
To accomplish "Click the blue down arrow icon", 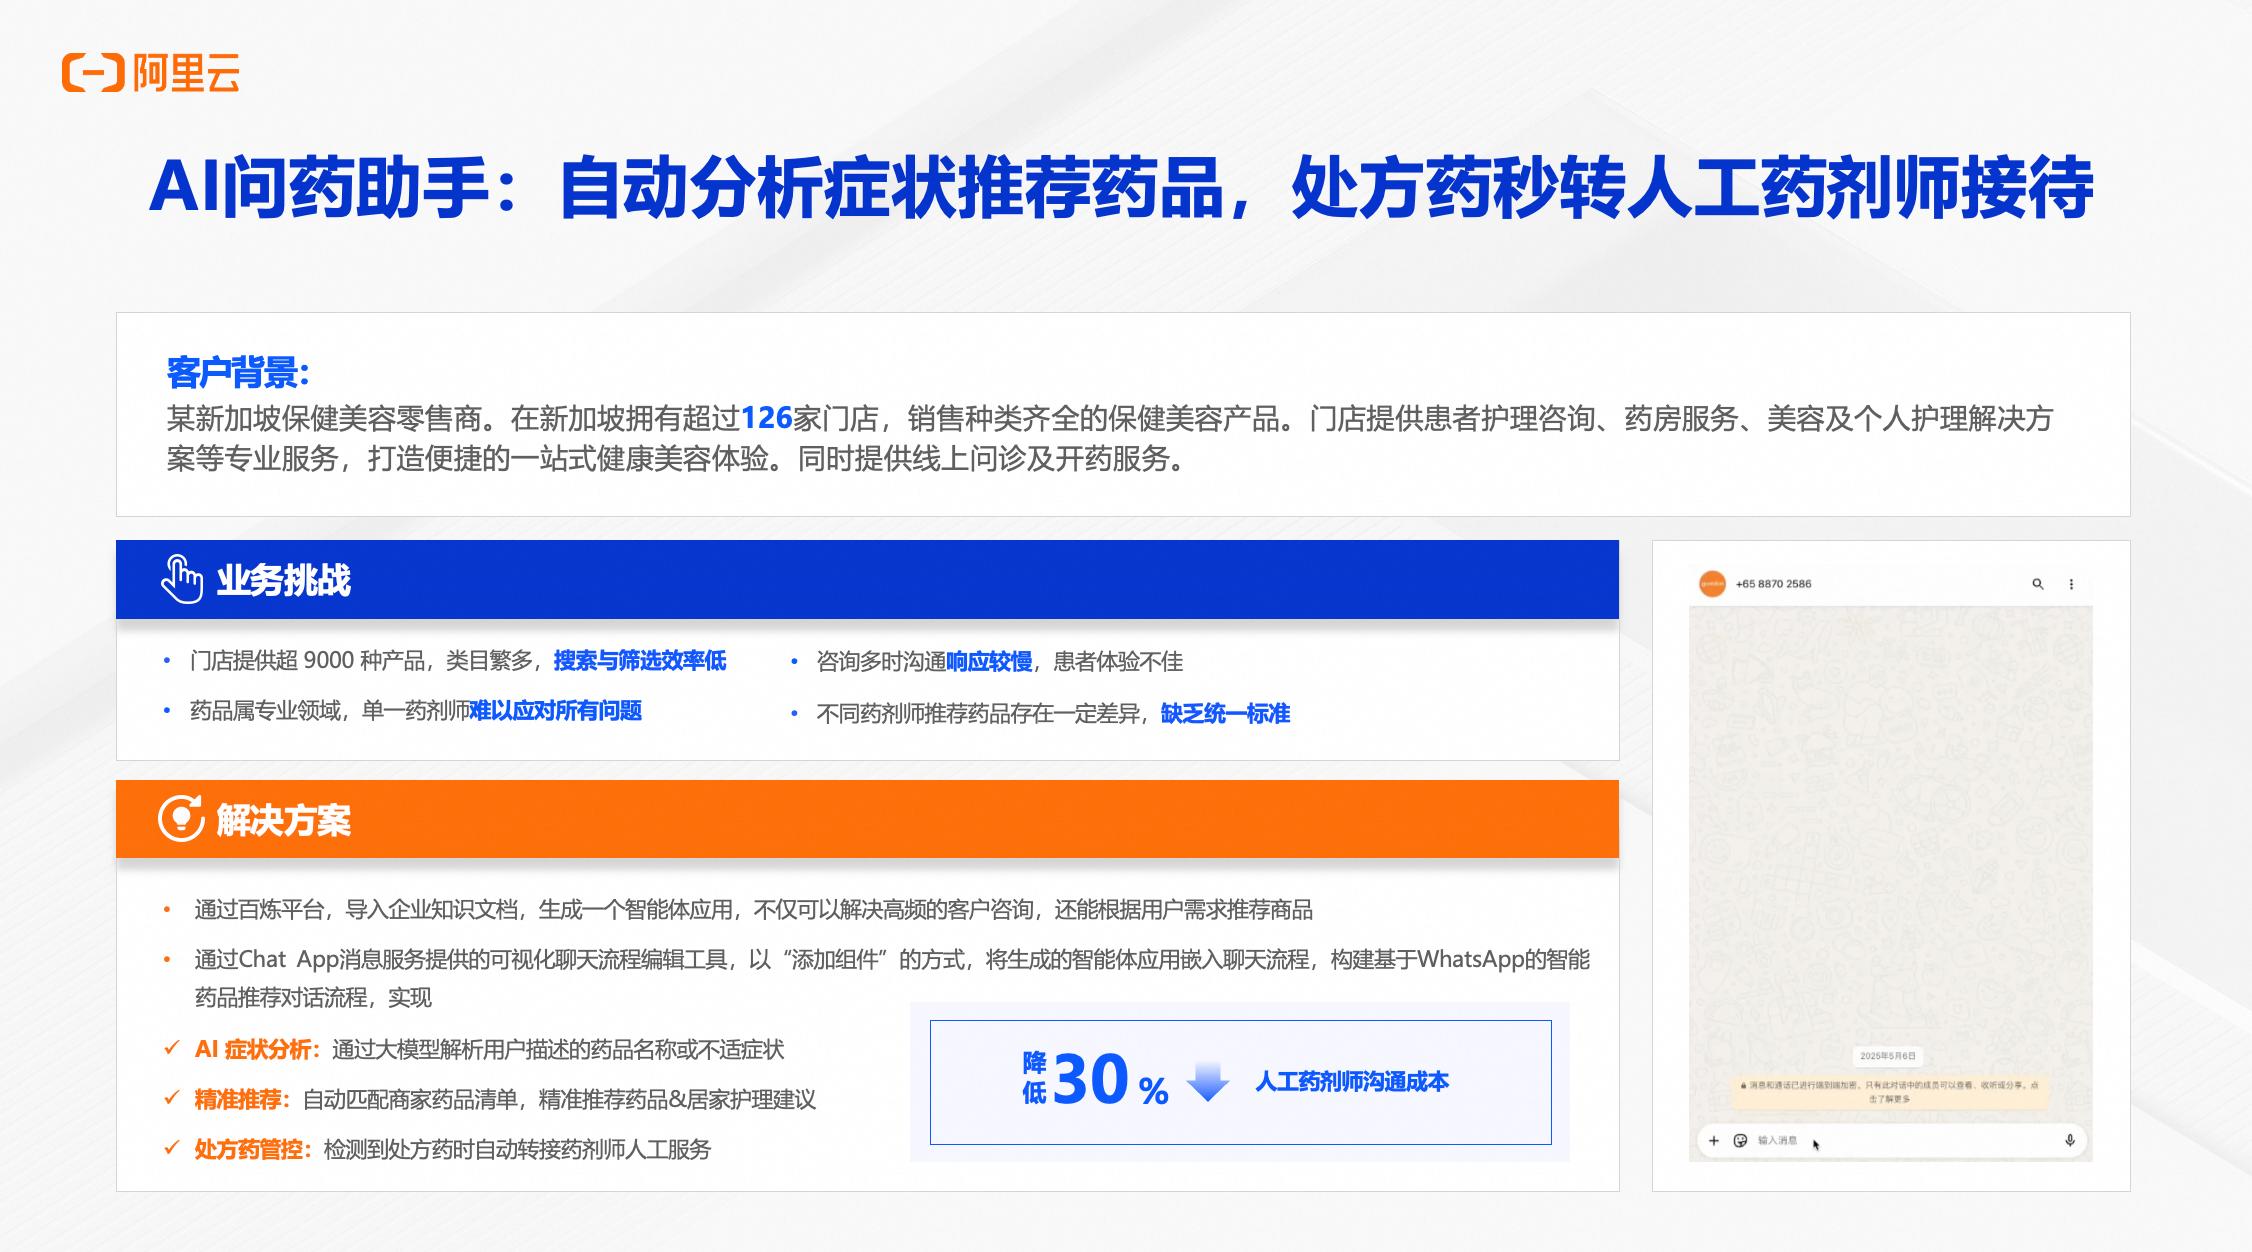I will click(1208, 1082).
